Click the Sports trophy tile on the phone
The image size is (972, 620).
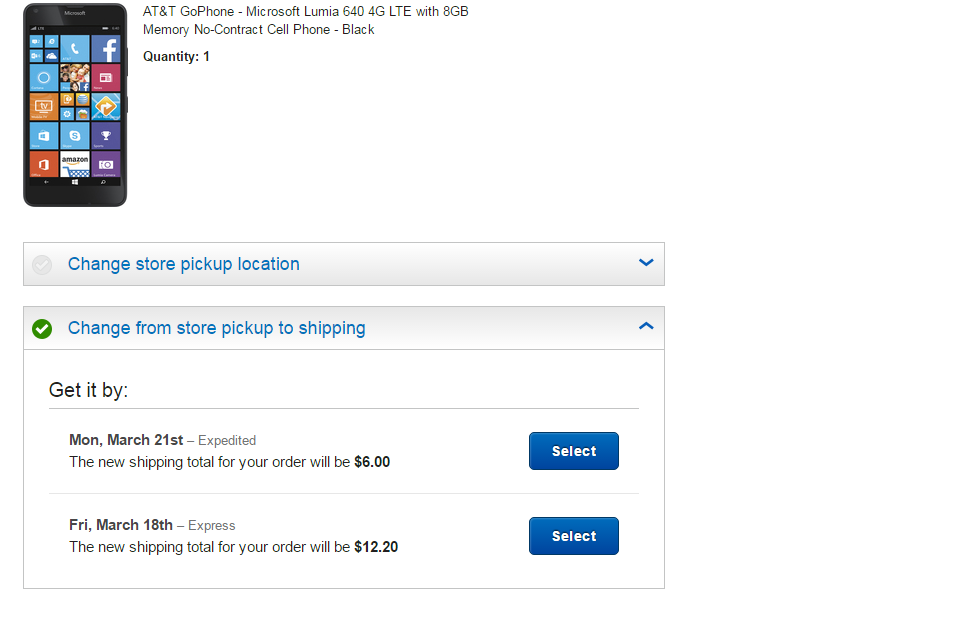[106, 134]
